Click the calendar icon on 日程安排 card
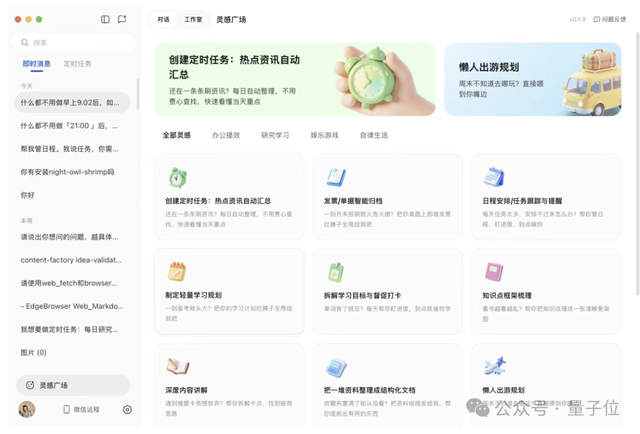 494,178
